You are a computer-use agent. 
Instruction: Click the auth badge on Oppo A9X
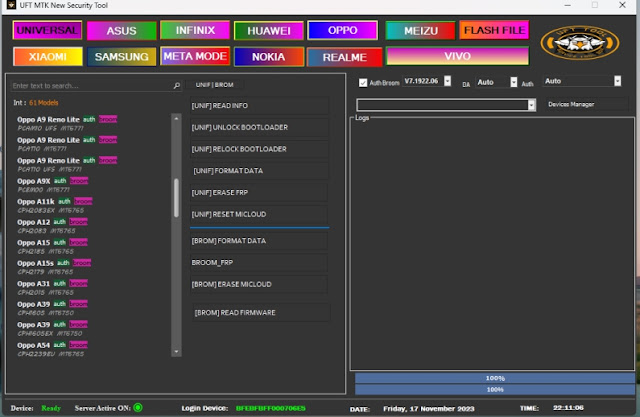pos(60,181)
